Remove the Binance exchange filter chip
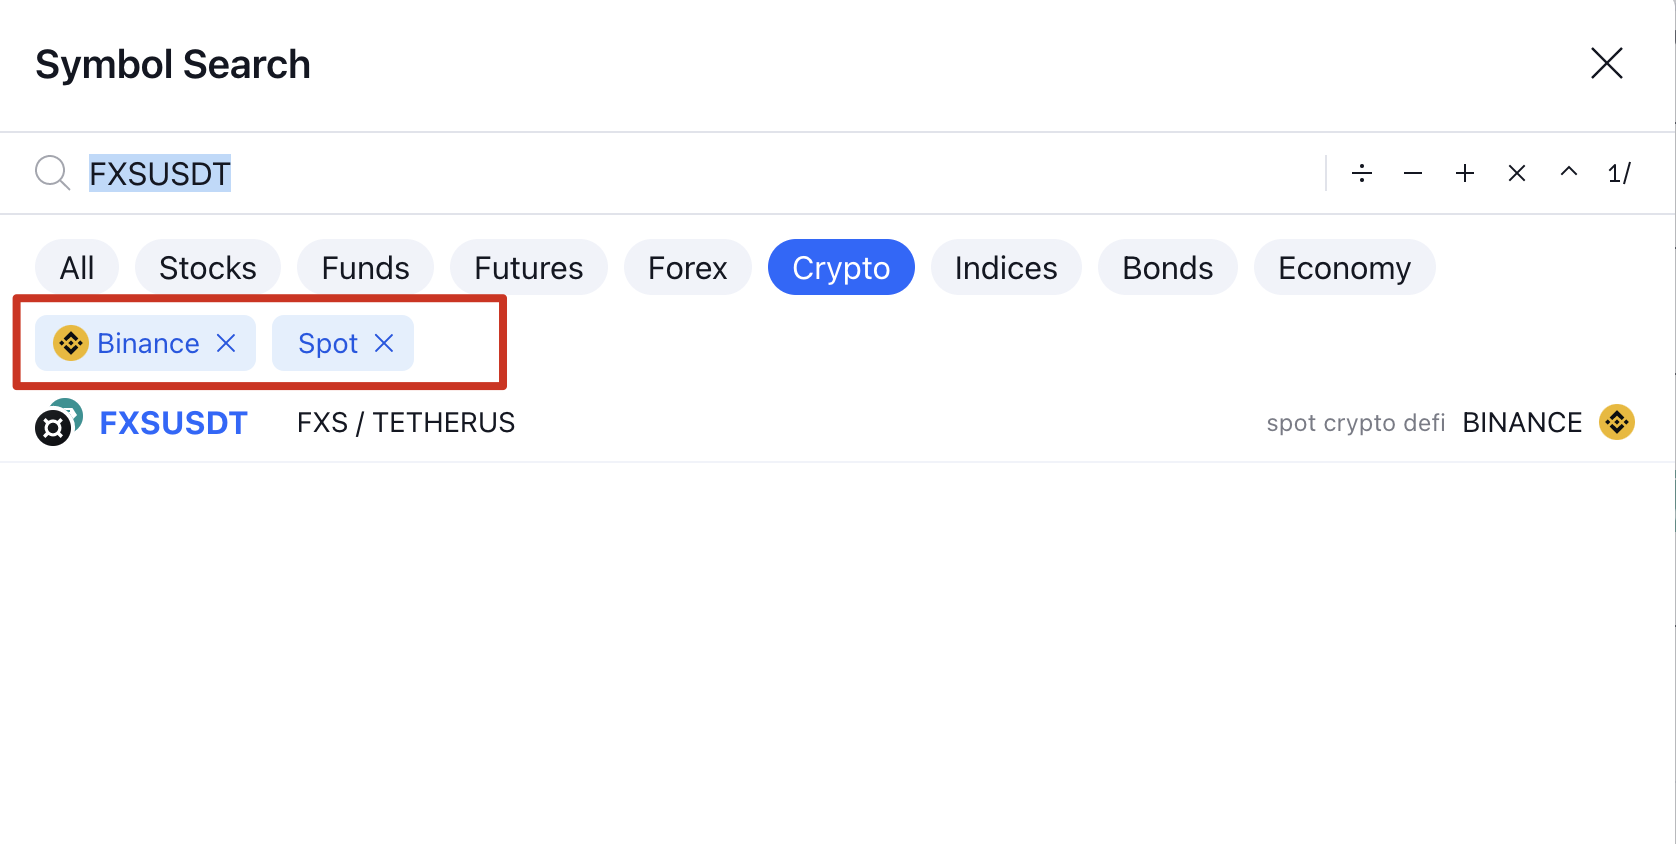The height and width of the screenshot is (844, 1676). click(x=226, y=343)
